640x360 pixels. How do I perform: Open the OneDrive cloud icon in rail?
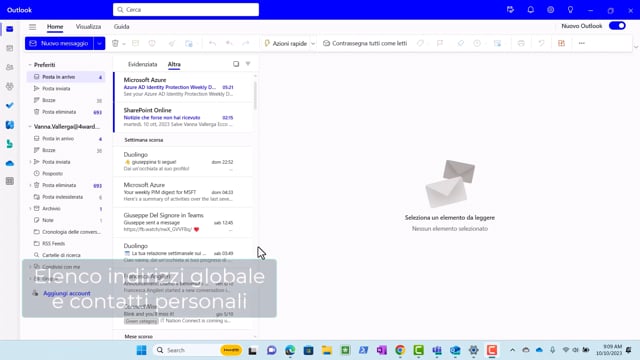(x=10, y=163)
